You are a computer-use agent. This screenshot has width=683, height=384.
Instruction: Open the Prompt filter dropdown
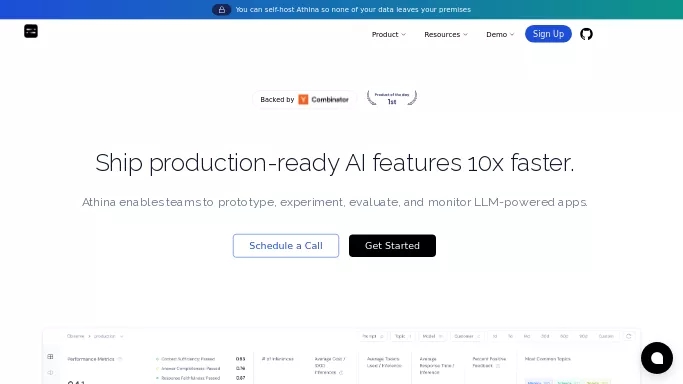coord(372,336)
